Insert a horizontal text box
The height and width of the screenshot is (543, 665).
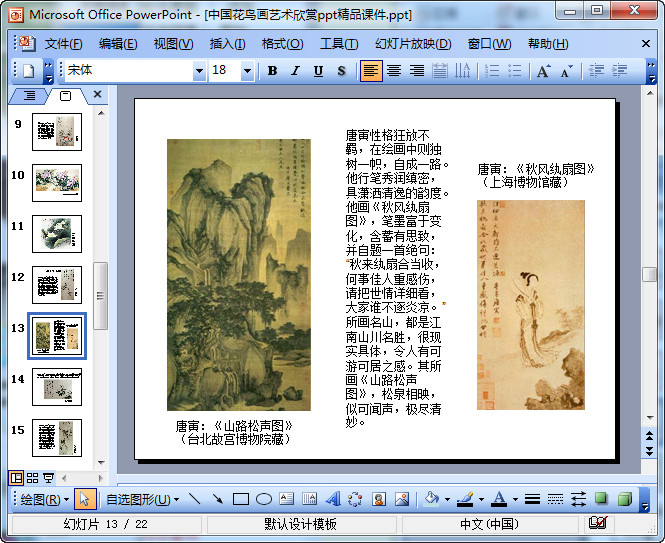click(287, 499)
